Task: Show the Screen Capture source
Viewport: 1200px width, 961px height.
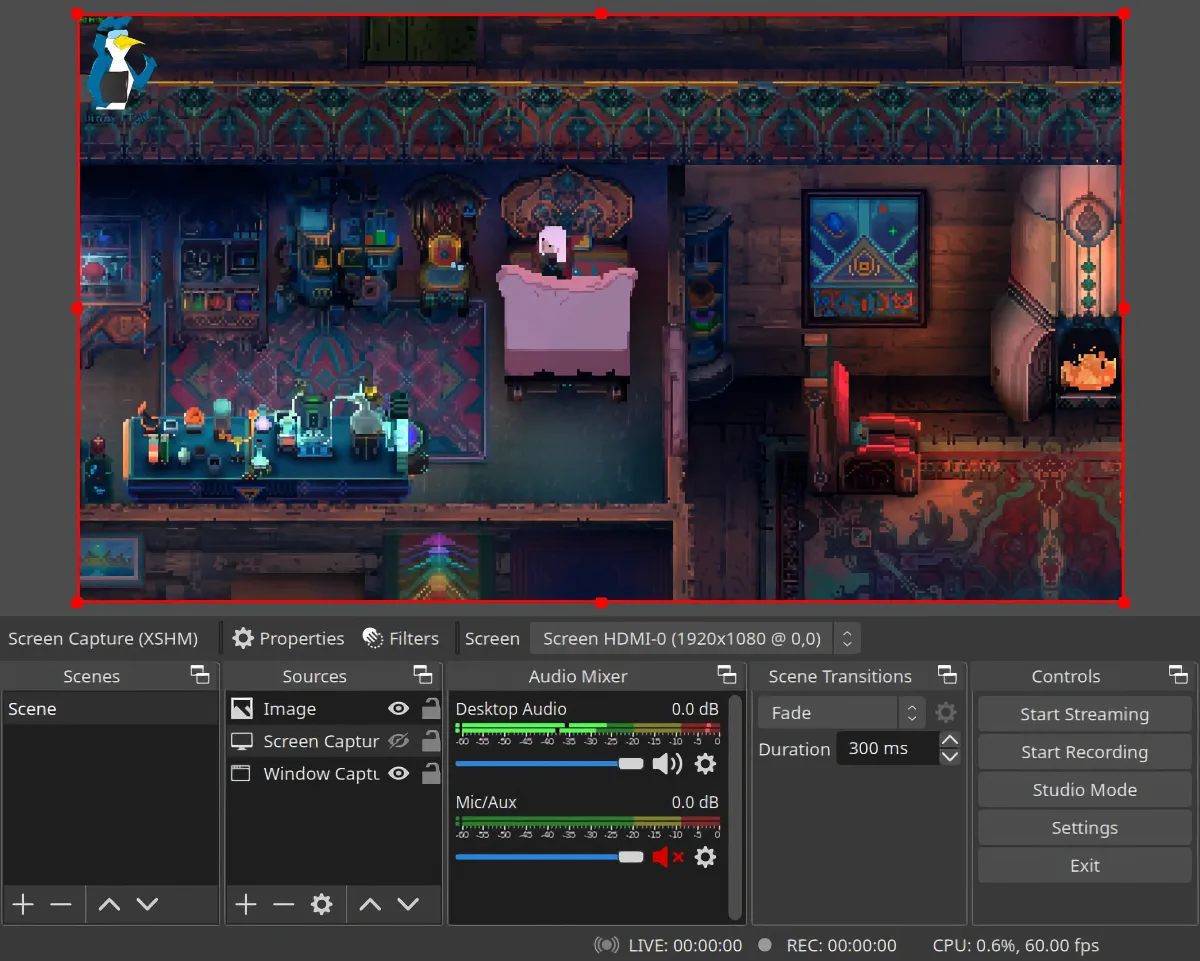Action: click(399, 741)
